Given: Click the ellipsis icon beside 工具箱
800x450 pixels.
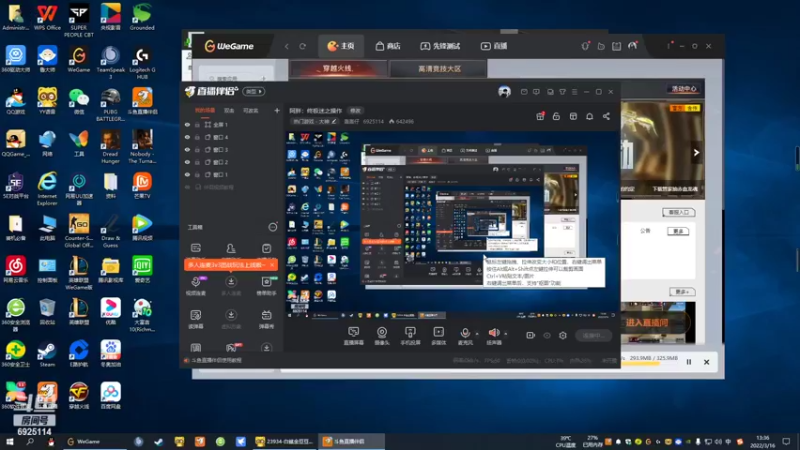Looking at the screenshot, I should pyautogui.click(x=272, y=227).
